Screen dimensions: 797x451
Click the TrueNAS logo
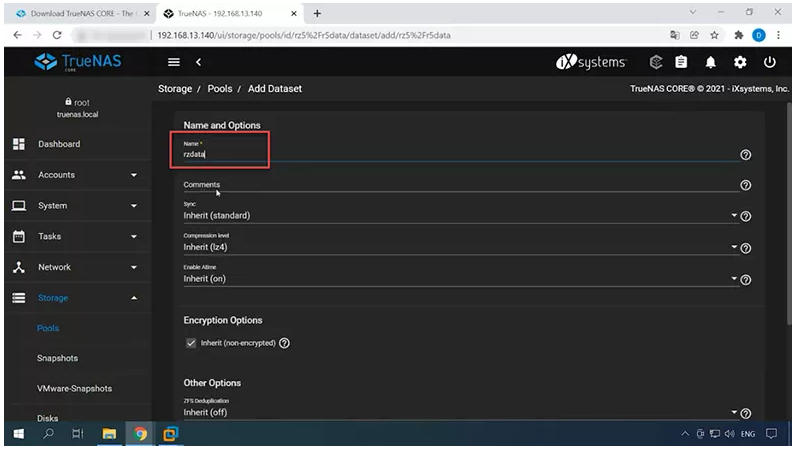point(78,62)
